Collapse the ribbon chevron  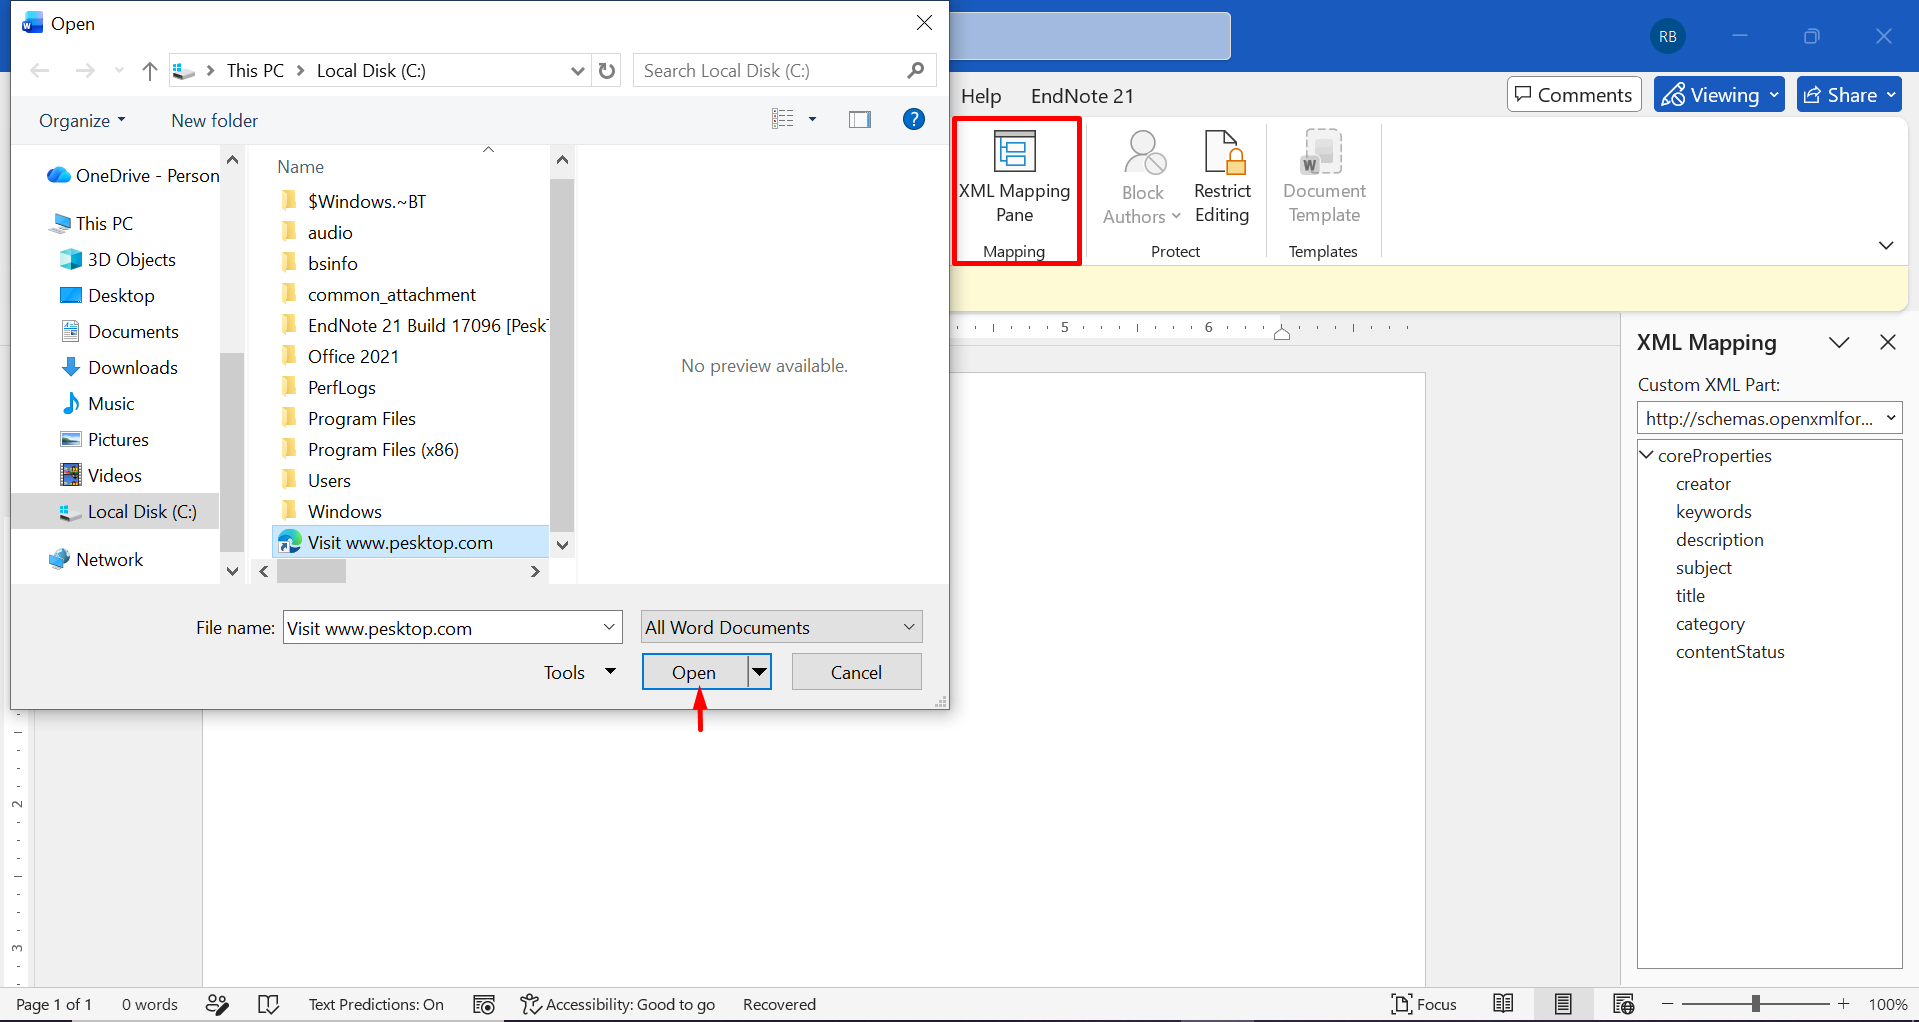pyautogui.click(x=1886, y=245)
